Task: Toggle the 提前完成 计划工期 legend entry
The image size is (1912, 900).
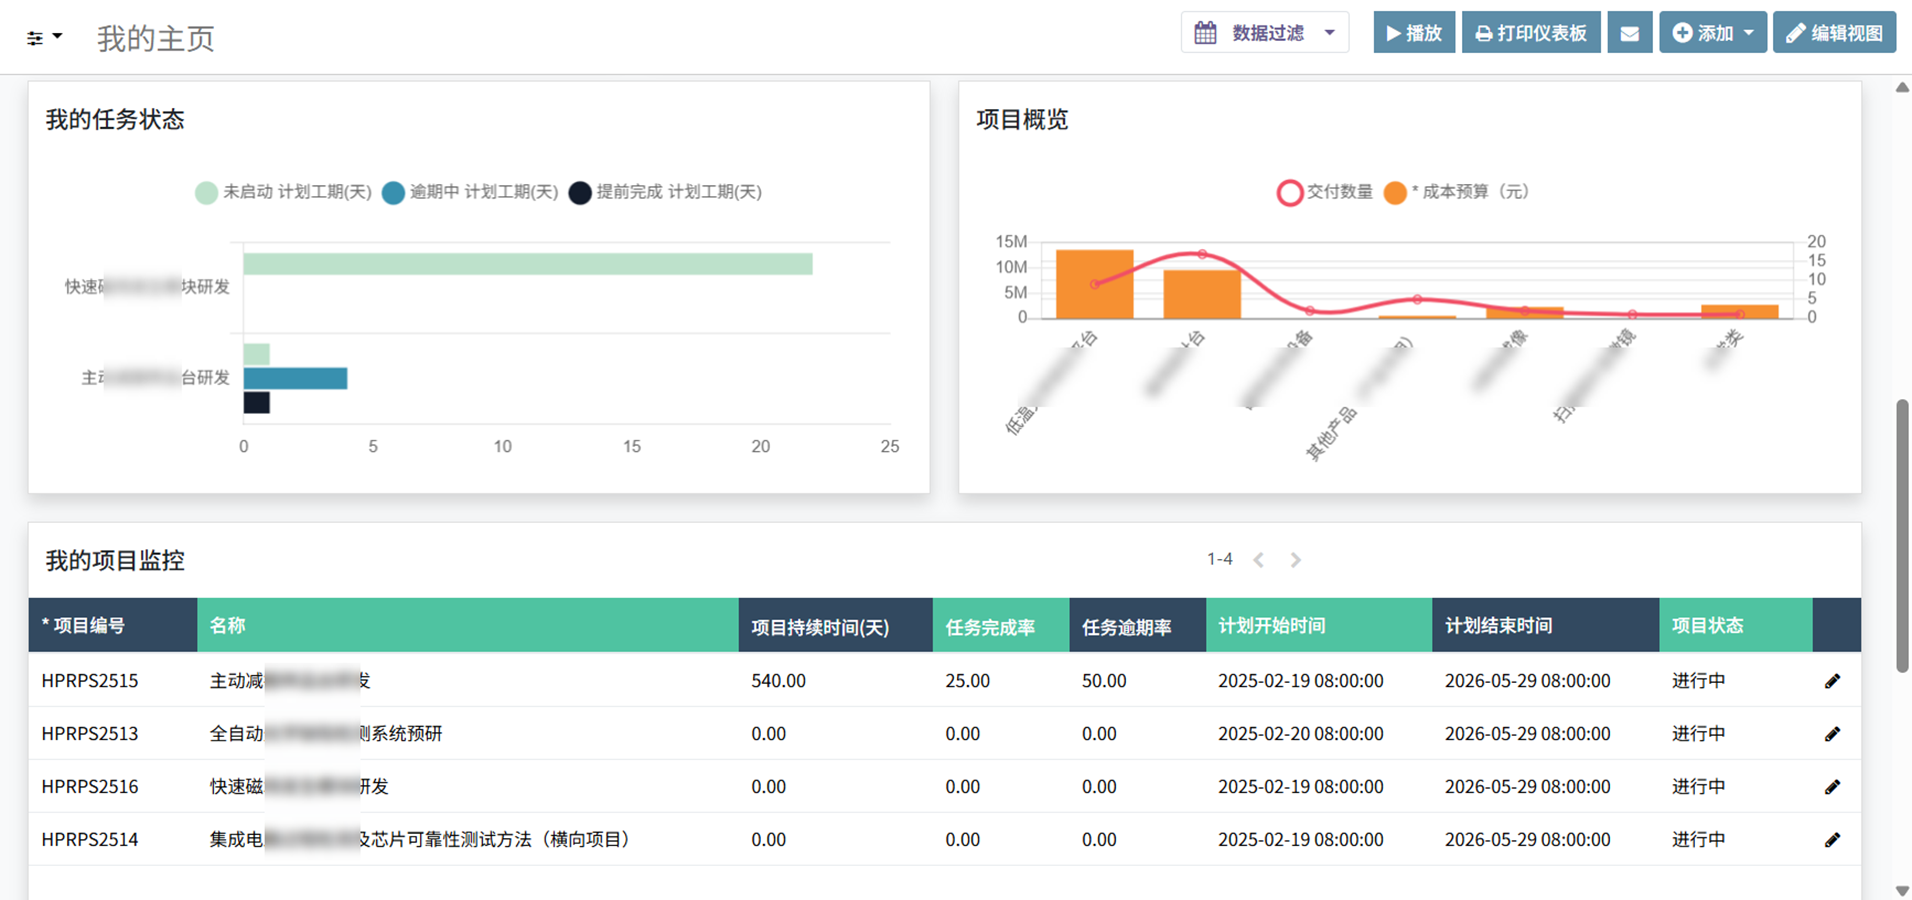Action: point(666,192)
